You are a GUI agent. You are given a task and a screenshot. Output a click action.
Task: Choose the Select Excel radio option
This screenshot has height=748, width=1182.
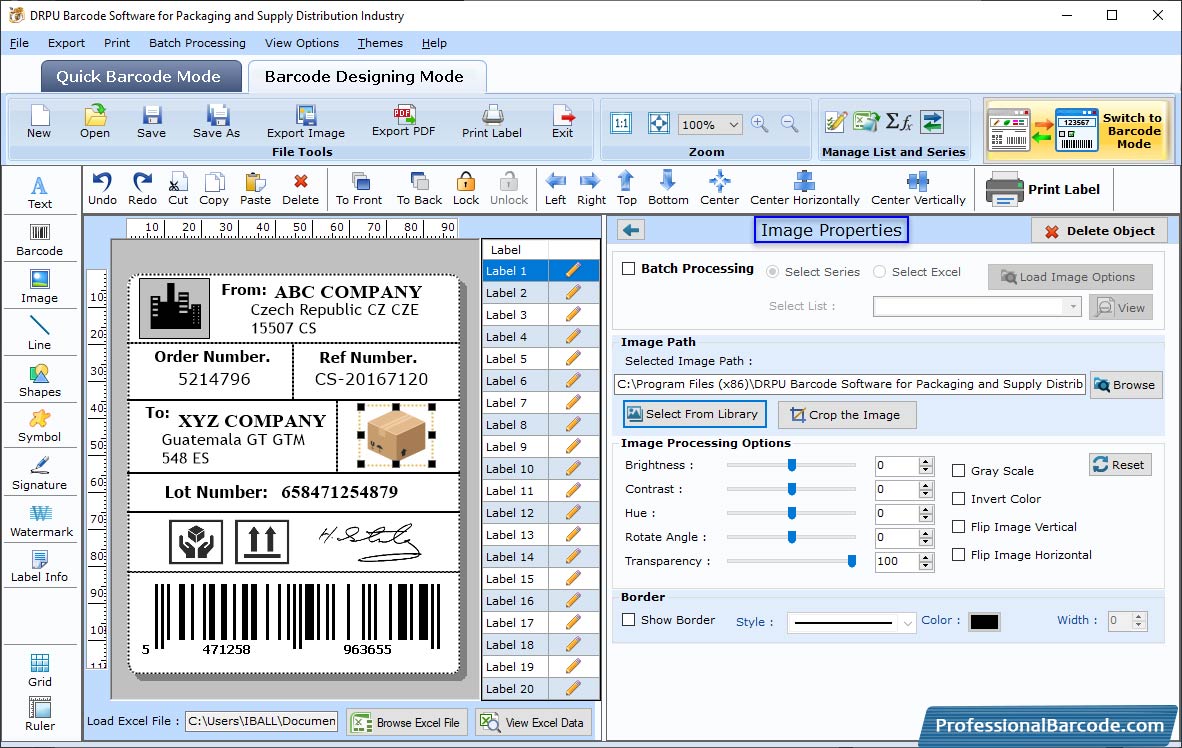880,271
